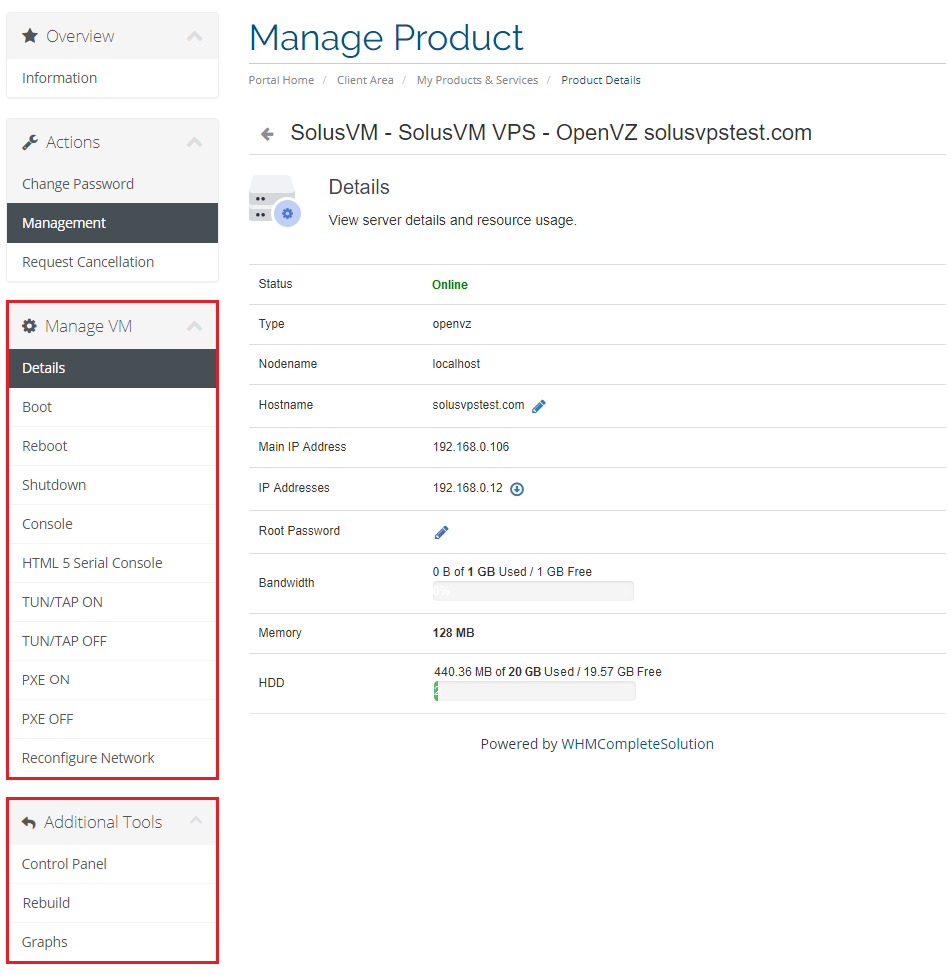The image size is (950, 975).
Task: Open Information in the Overview panel
Action: (x=113, y=78)
